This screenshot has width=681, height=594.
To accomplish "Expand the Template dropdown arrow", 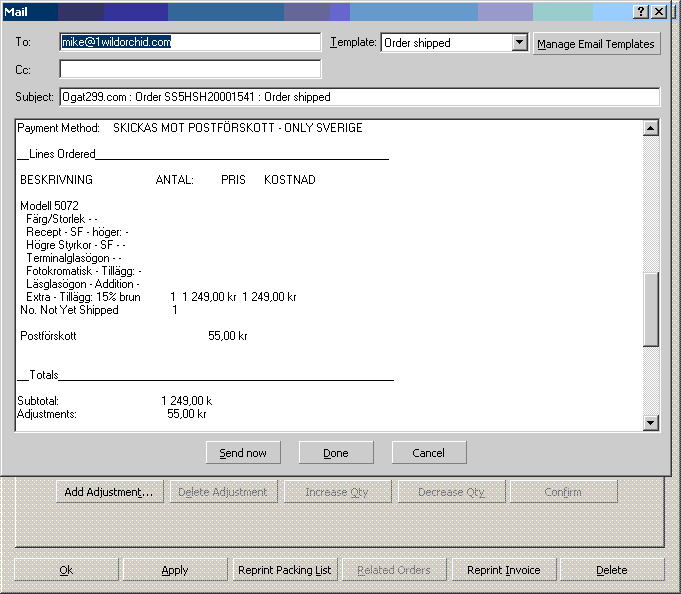I will pos(519,43).
